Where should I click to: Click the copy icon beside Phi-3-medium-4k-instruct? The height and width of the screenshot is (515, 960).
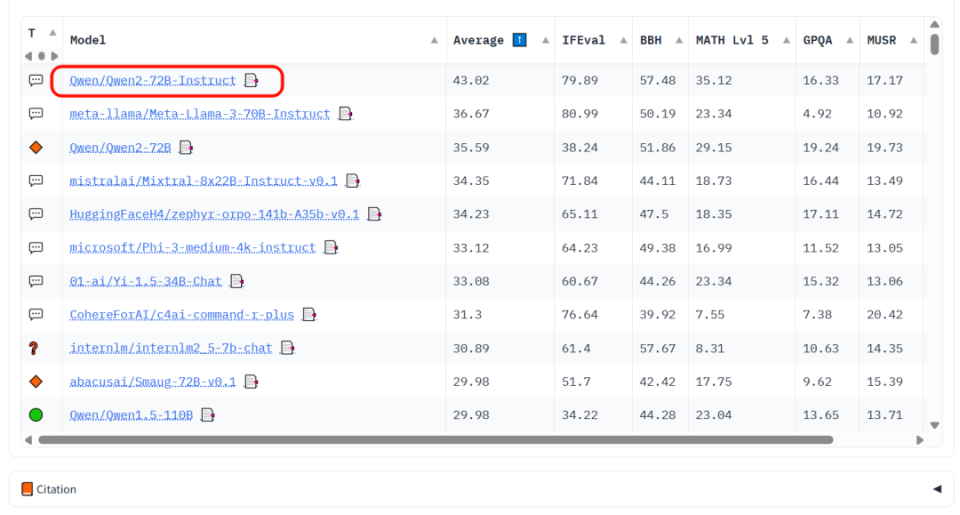[x=331, y=247]
